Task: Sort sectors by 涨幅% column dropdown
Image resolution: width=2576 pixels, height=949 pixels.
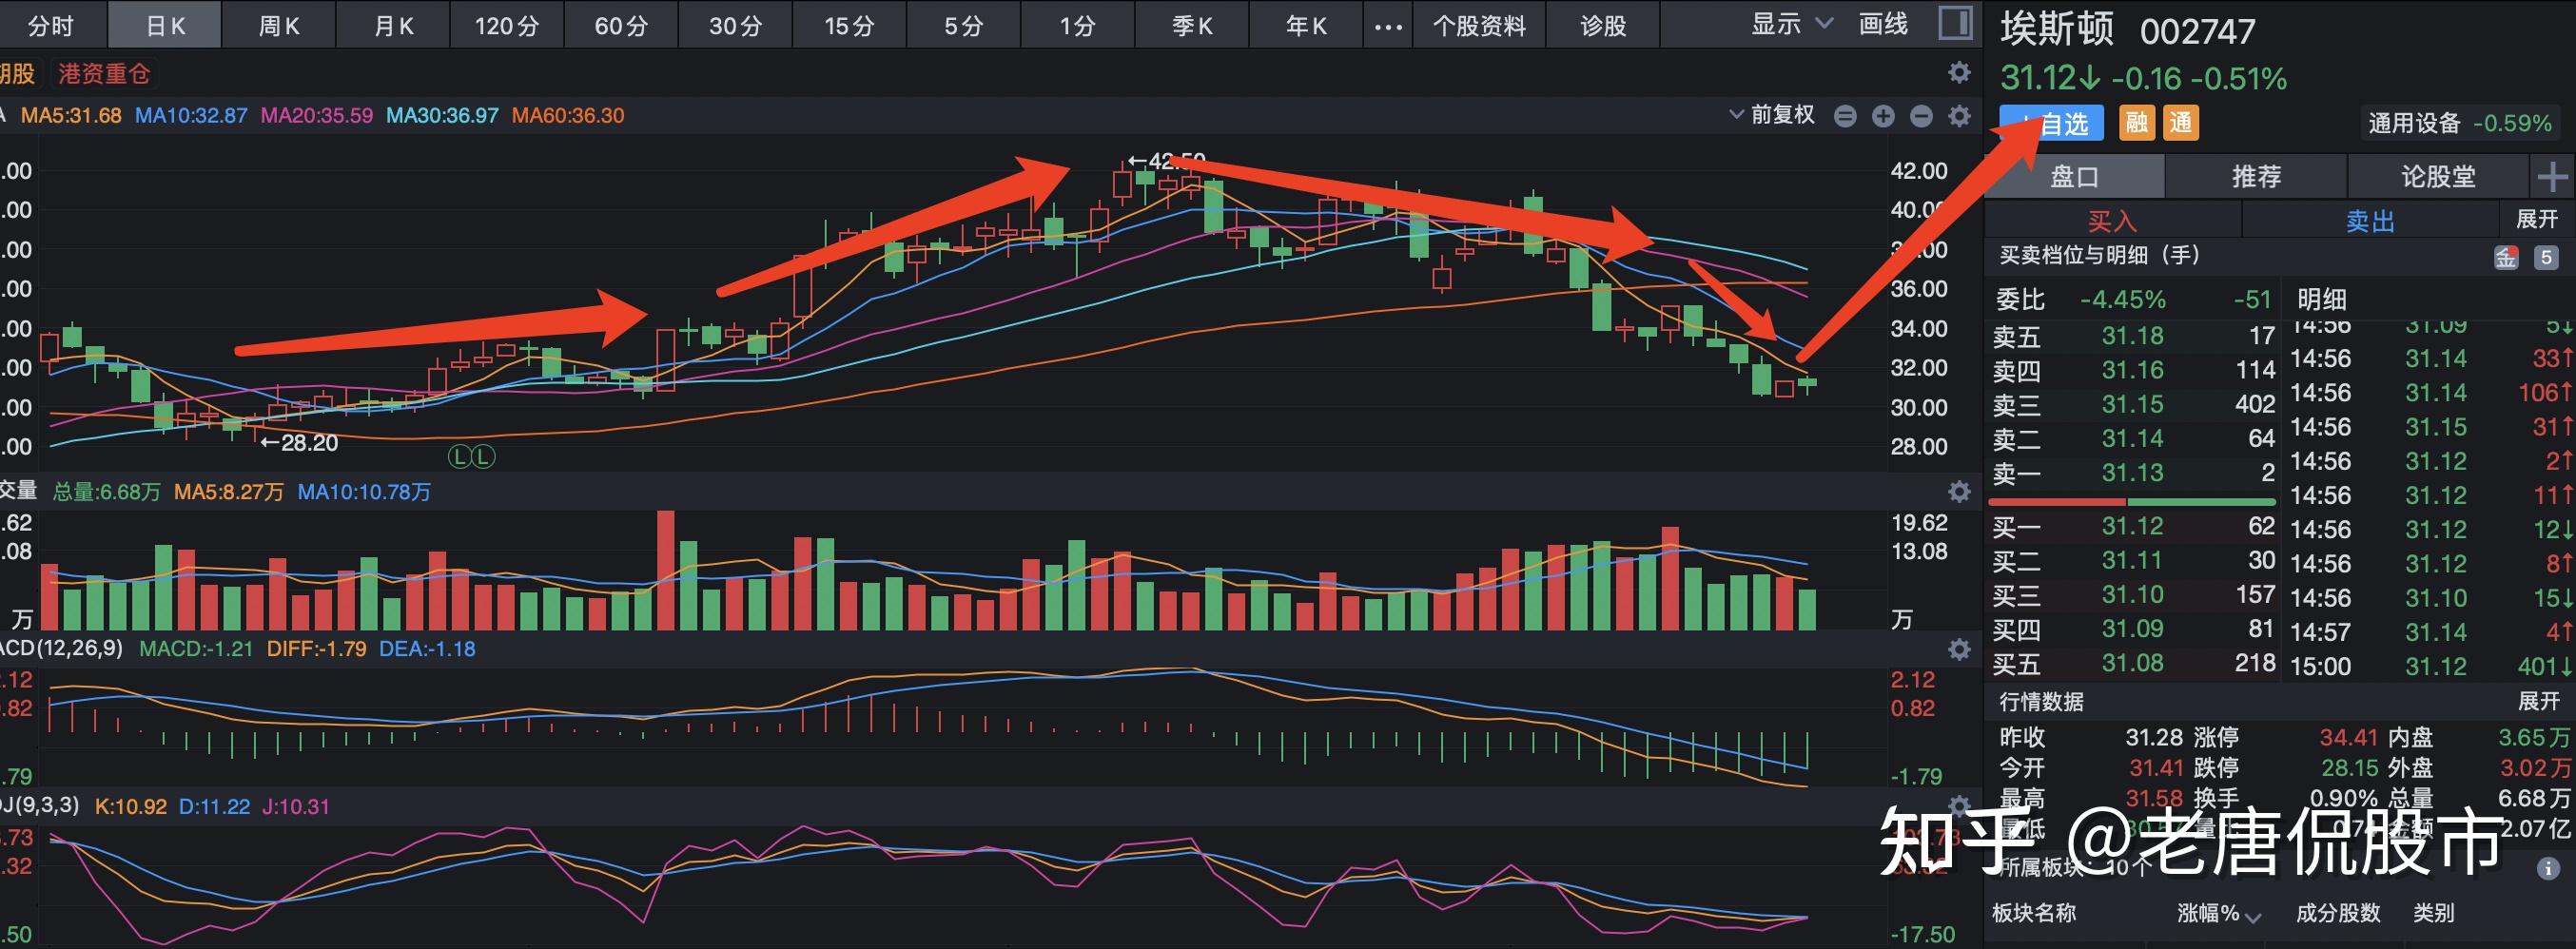Action: (x=2218, y=913)
